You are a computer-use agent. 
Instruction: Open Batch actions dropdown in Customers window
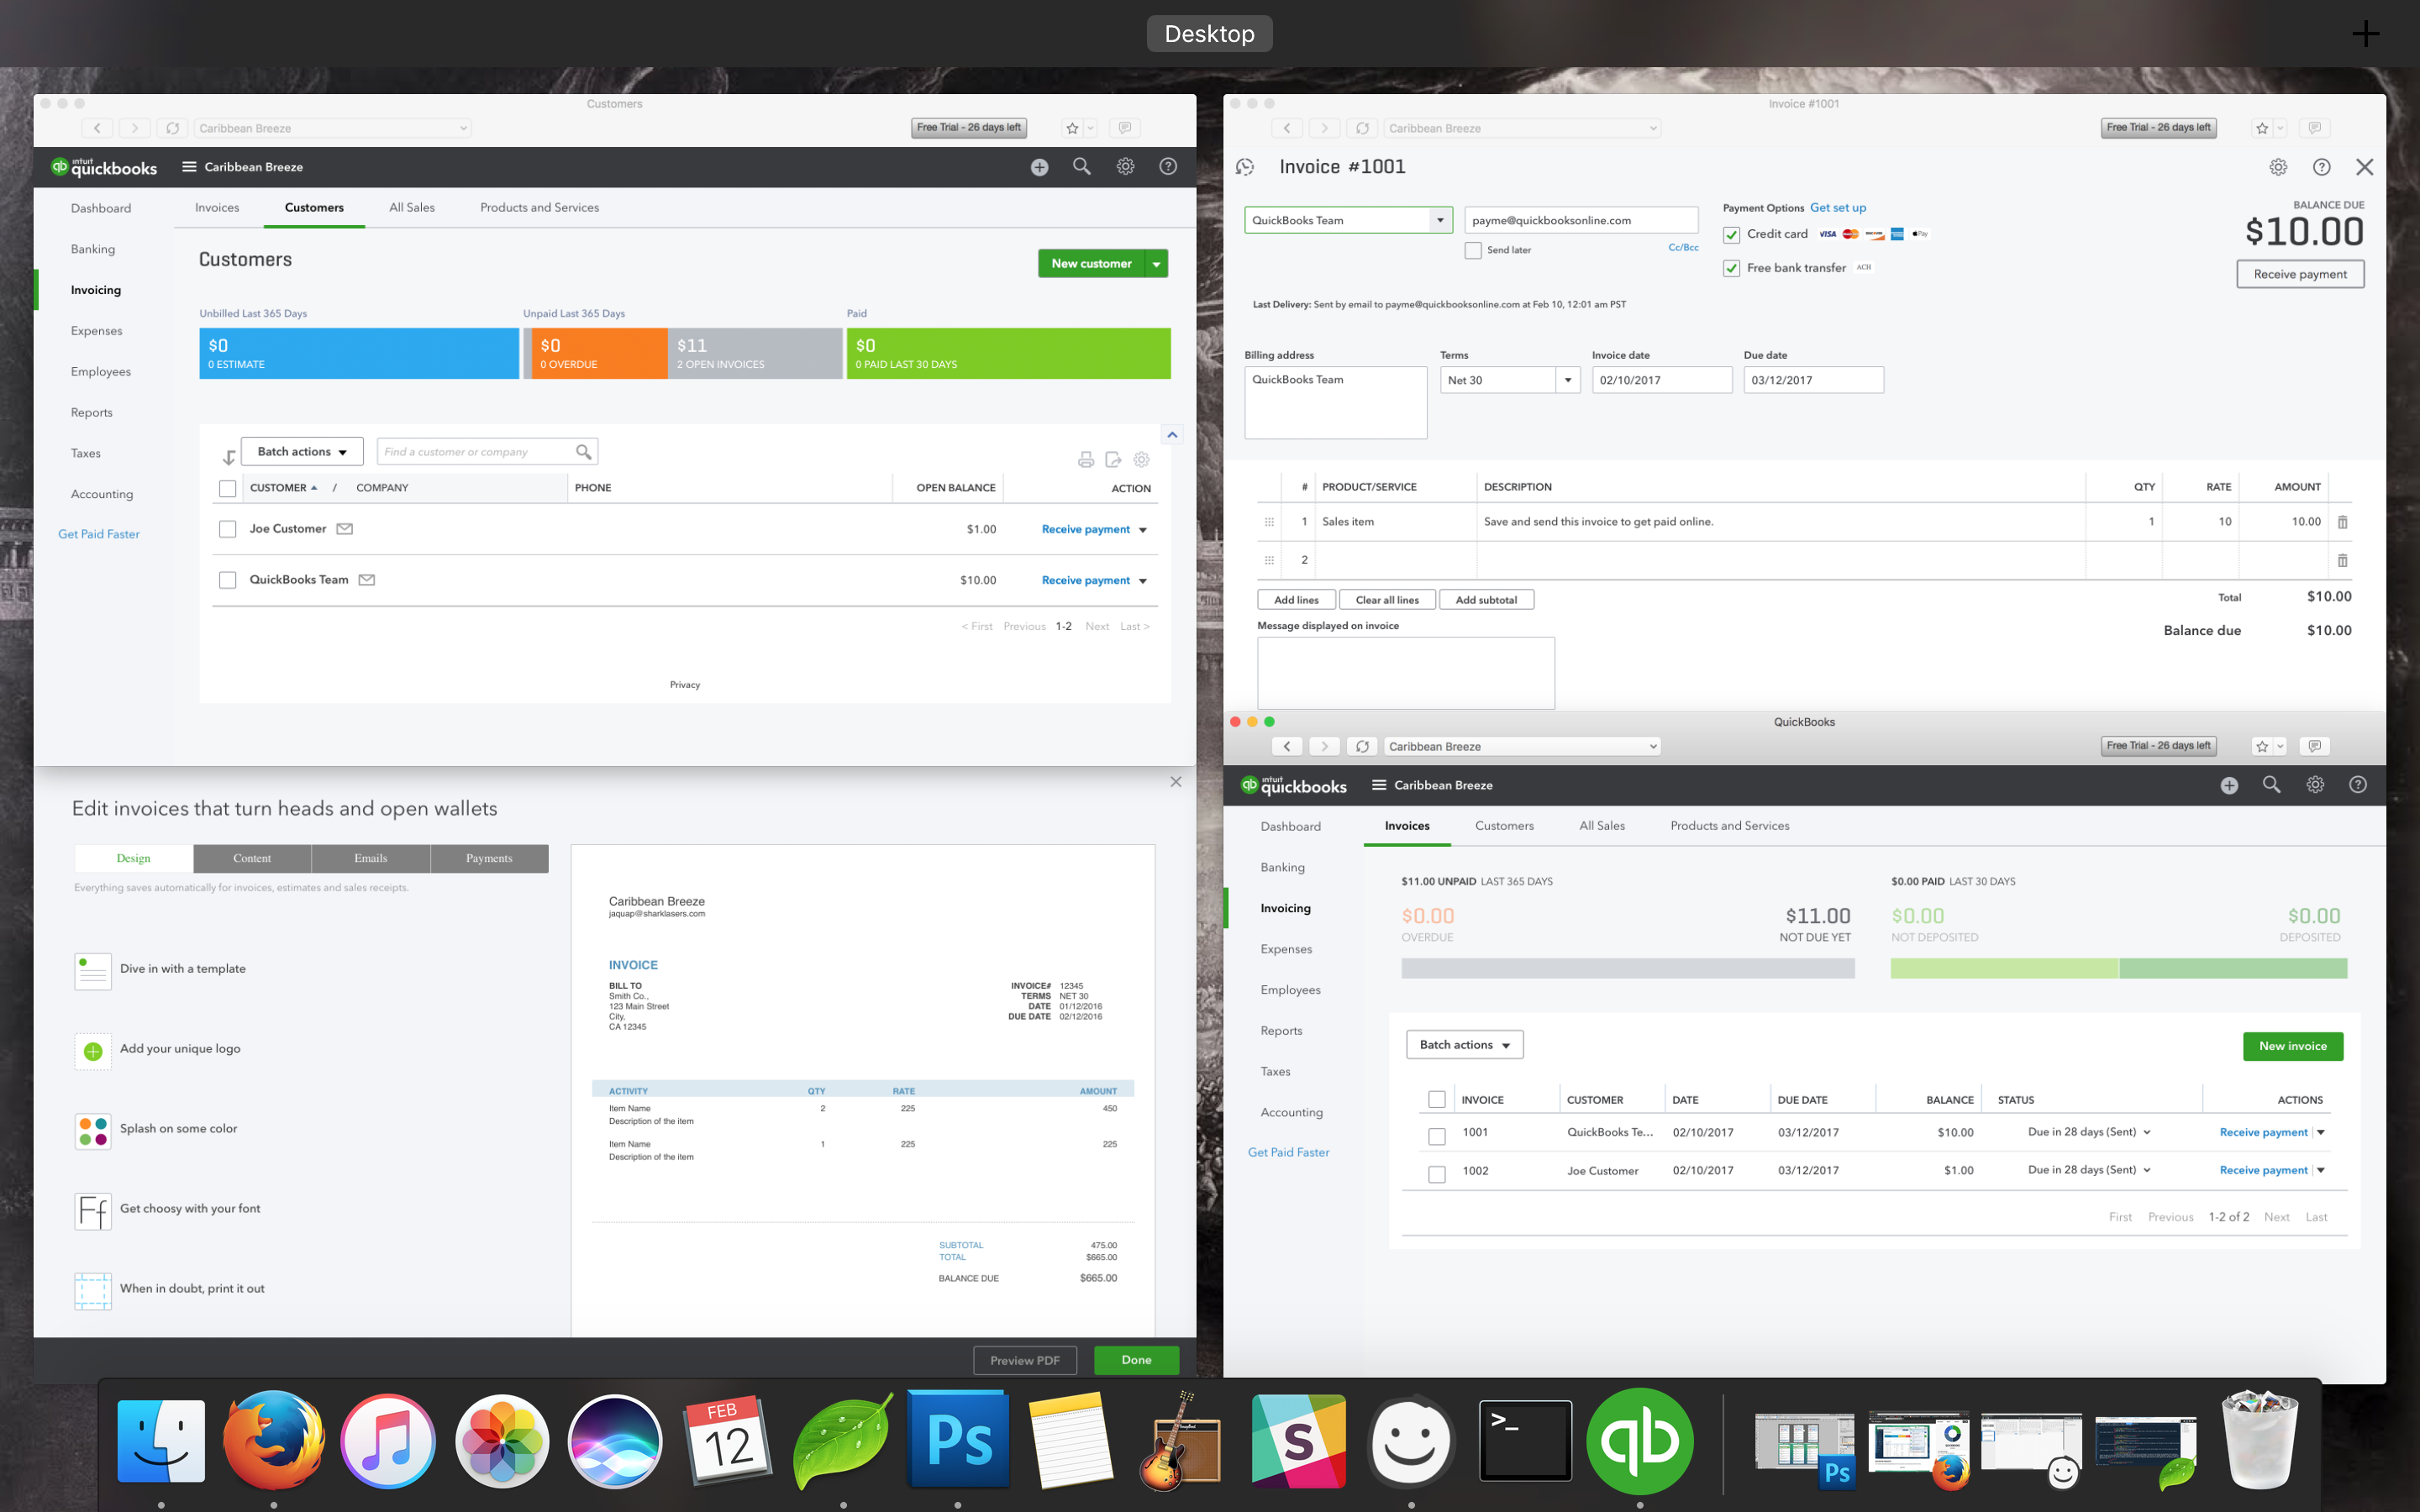pyautogui.click(x=302, y=452)
